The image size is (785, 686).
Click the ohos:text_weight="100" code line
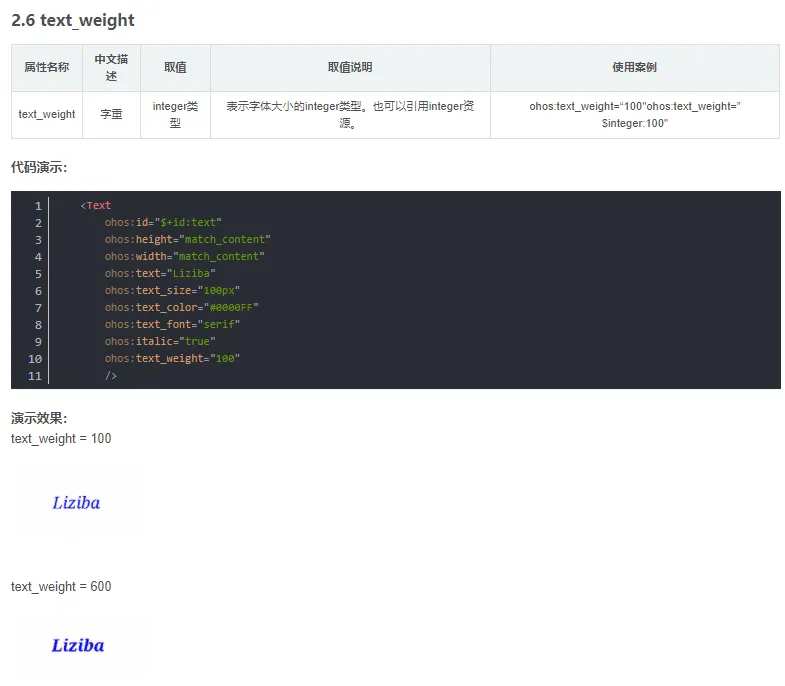click(x=172, y=359)
